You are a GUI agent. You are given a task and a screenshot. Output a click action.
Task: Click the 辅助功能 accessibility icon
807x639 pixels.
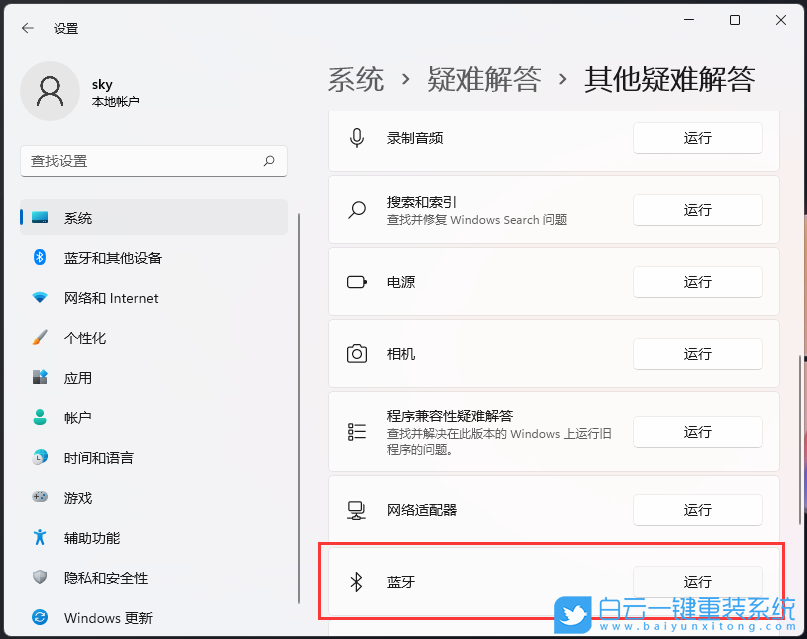tap(40, 538)
